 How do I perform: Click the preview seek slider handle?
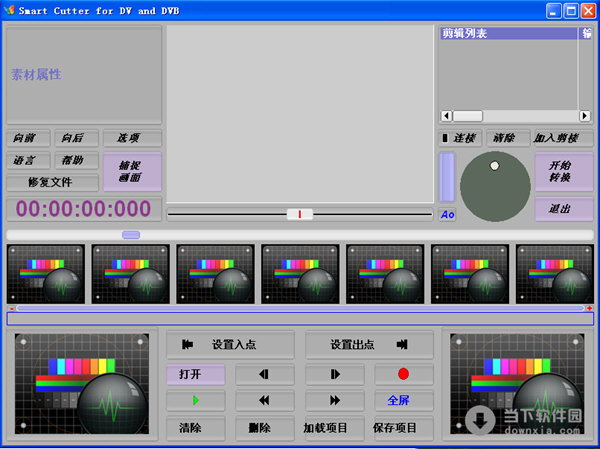pyautogui.click(x=299, y=214)
